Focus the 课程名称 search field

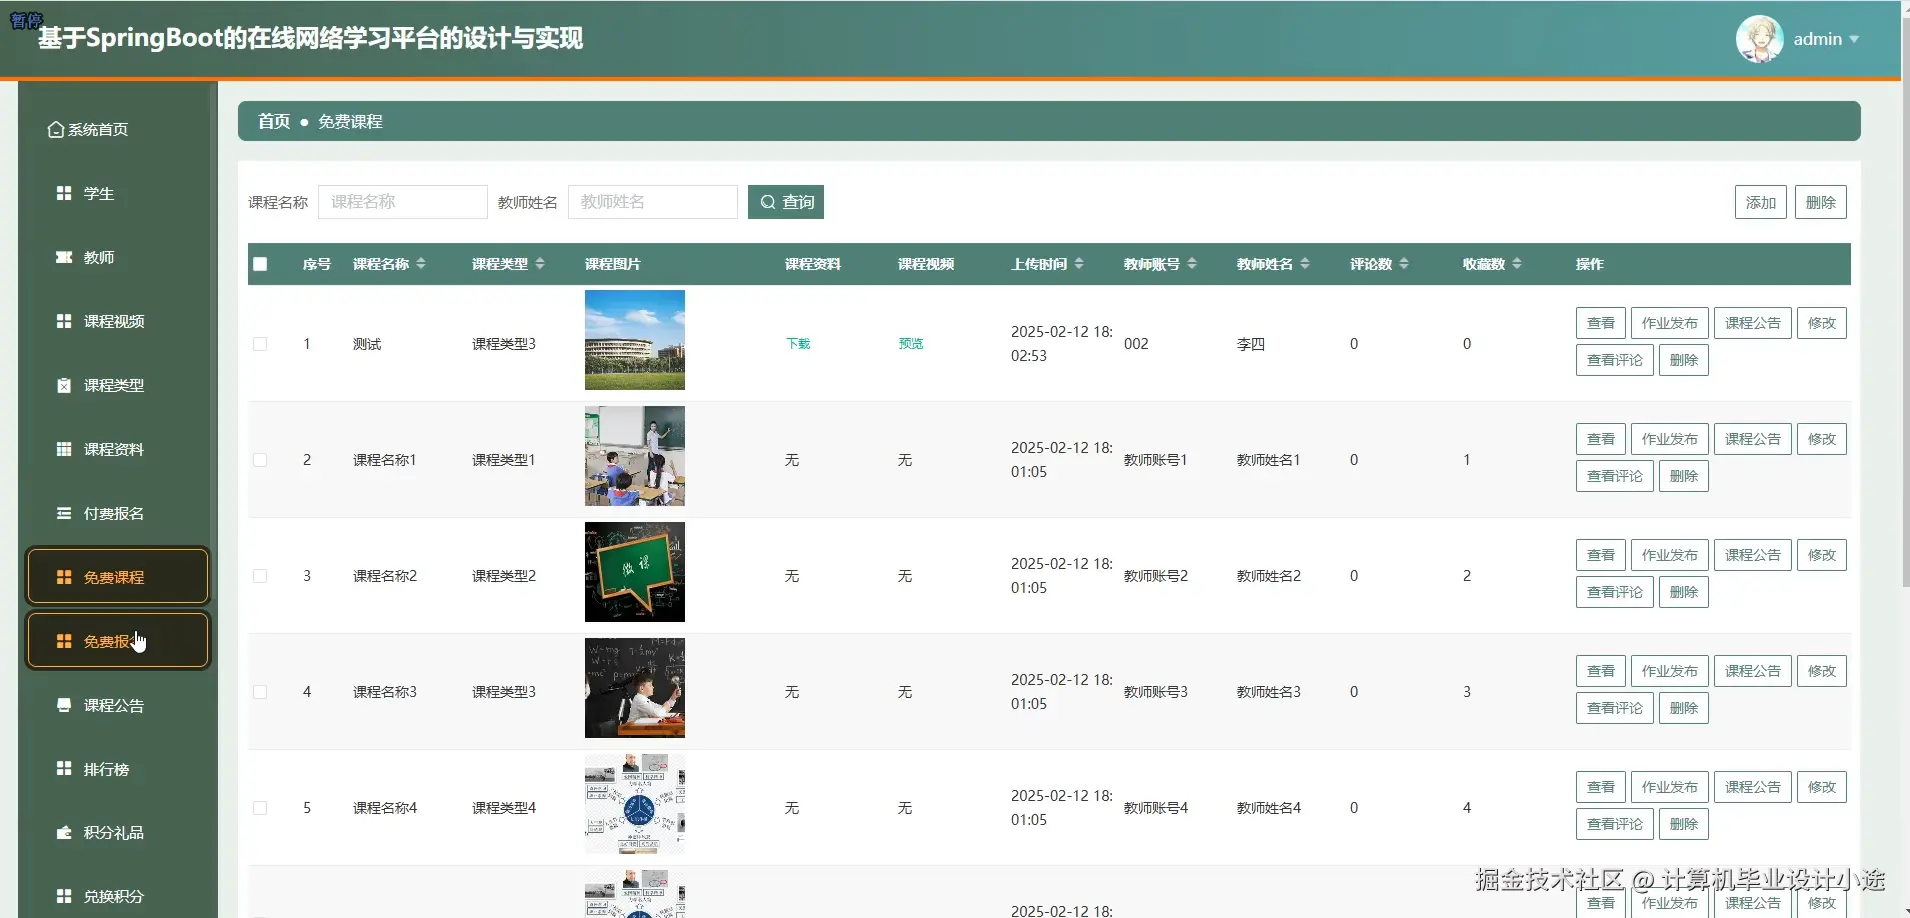[403, 202]
